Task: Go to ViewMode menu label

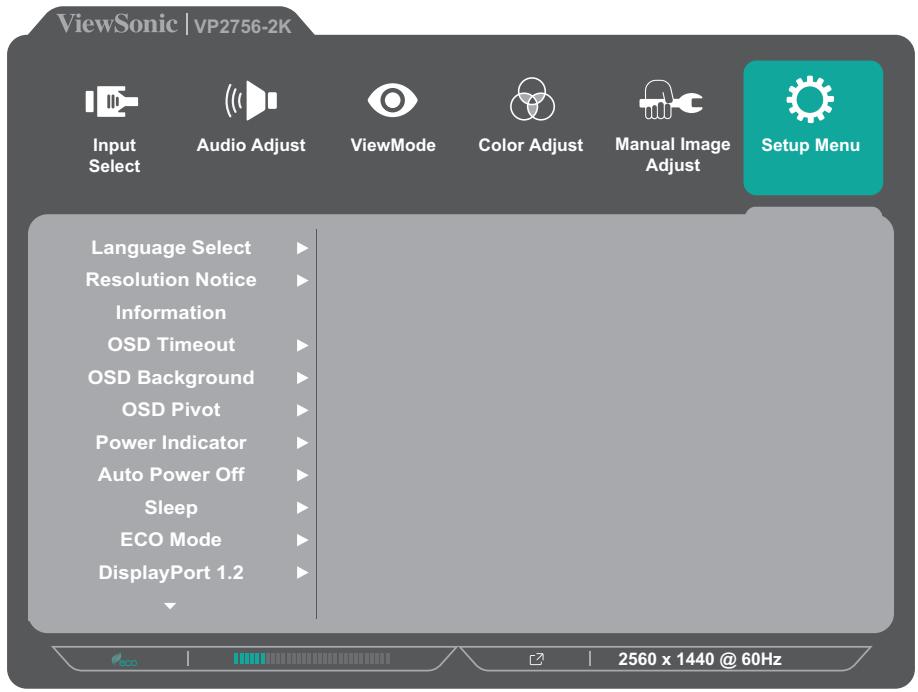Action: point(393,145)
